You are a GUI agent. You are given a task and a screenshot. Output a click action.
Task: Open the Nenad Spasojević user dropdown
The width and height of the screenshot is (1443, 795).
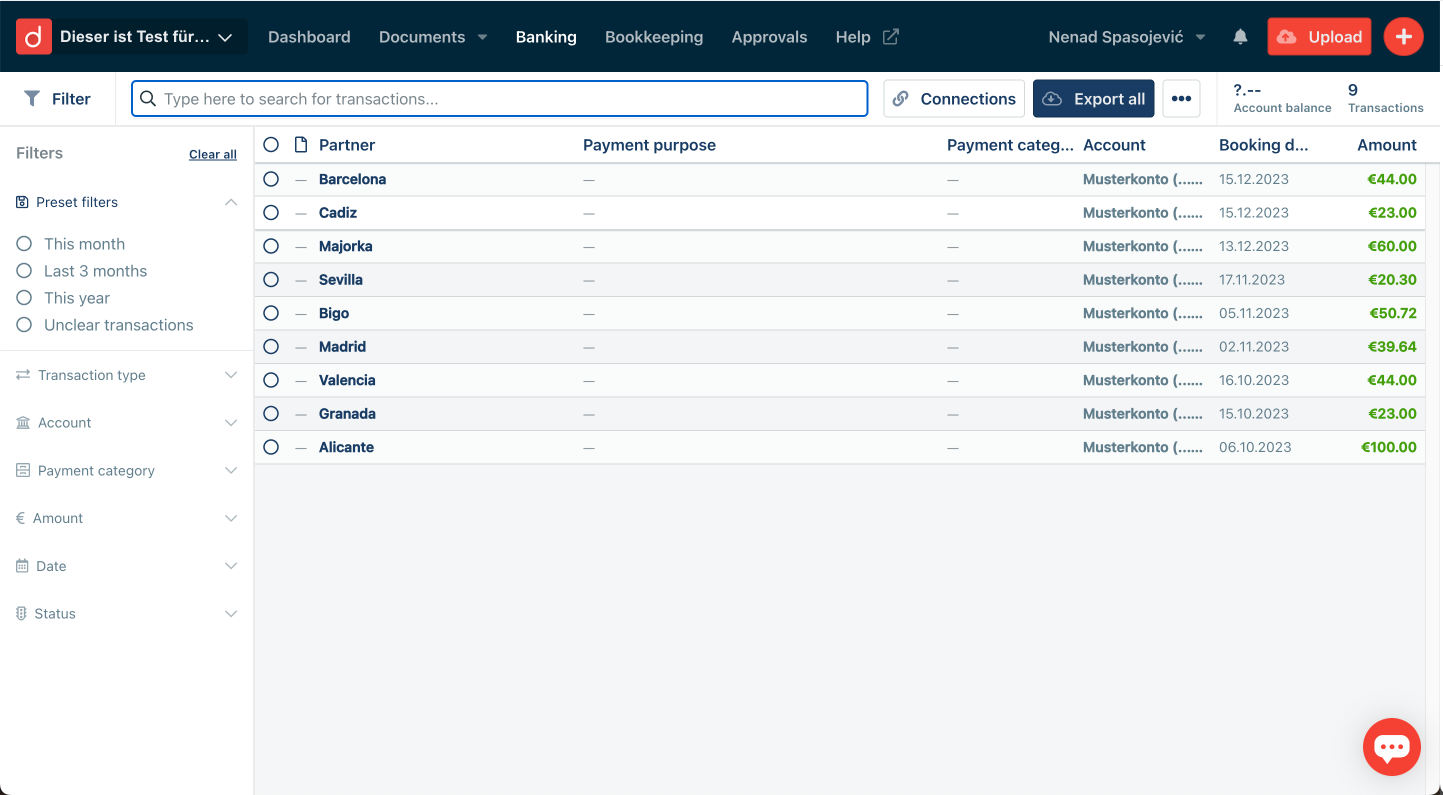(x=1126, y=37)
